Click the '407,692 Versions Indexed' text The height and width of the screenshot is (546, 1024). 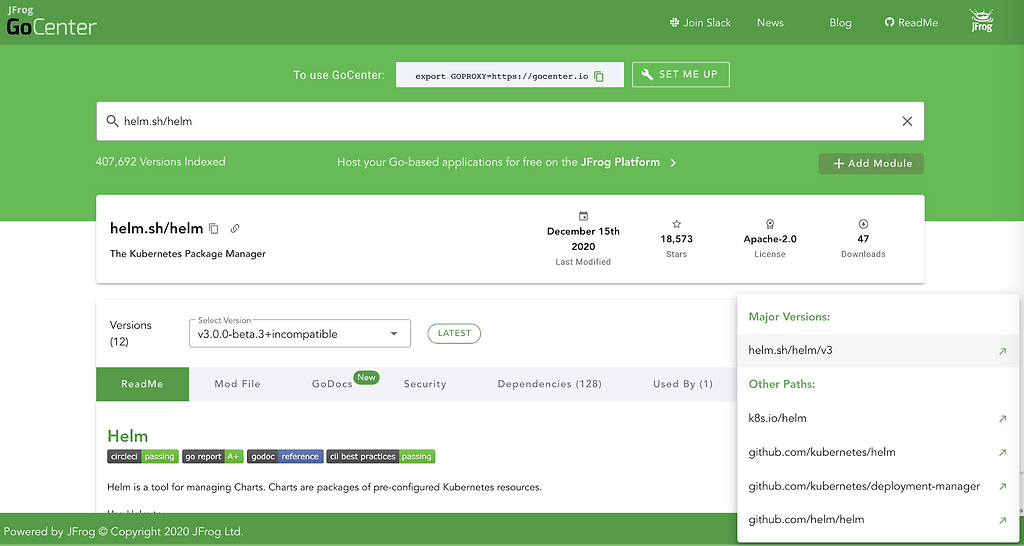click(161, 161)
